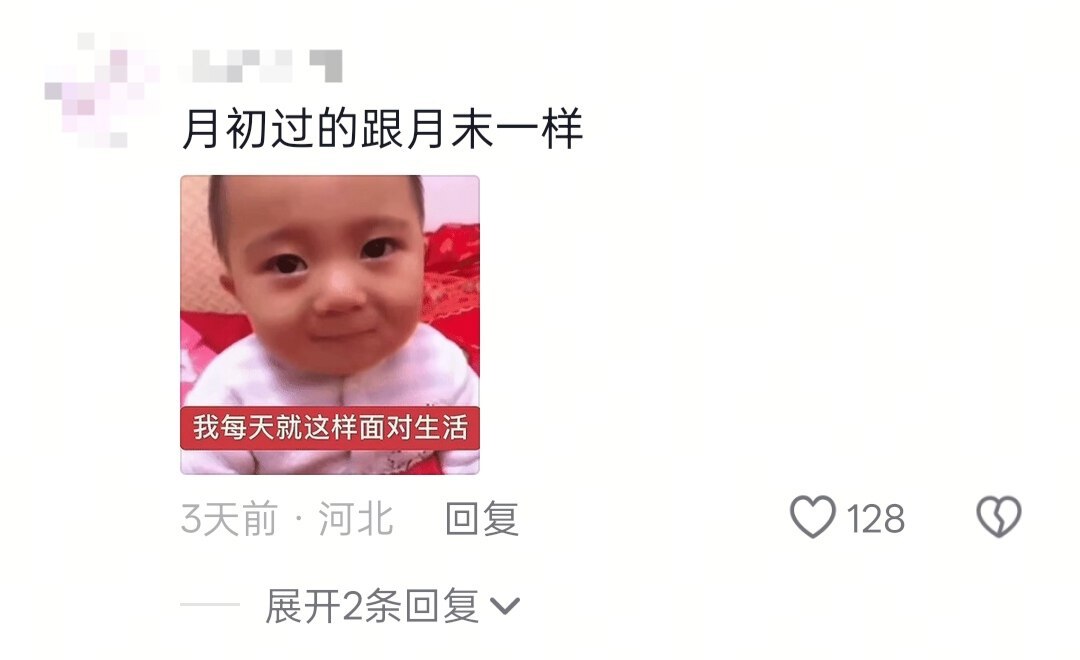Click the 128 like count

(x=875, y=519)
